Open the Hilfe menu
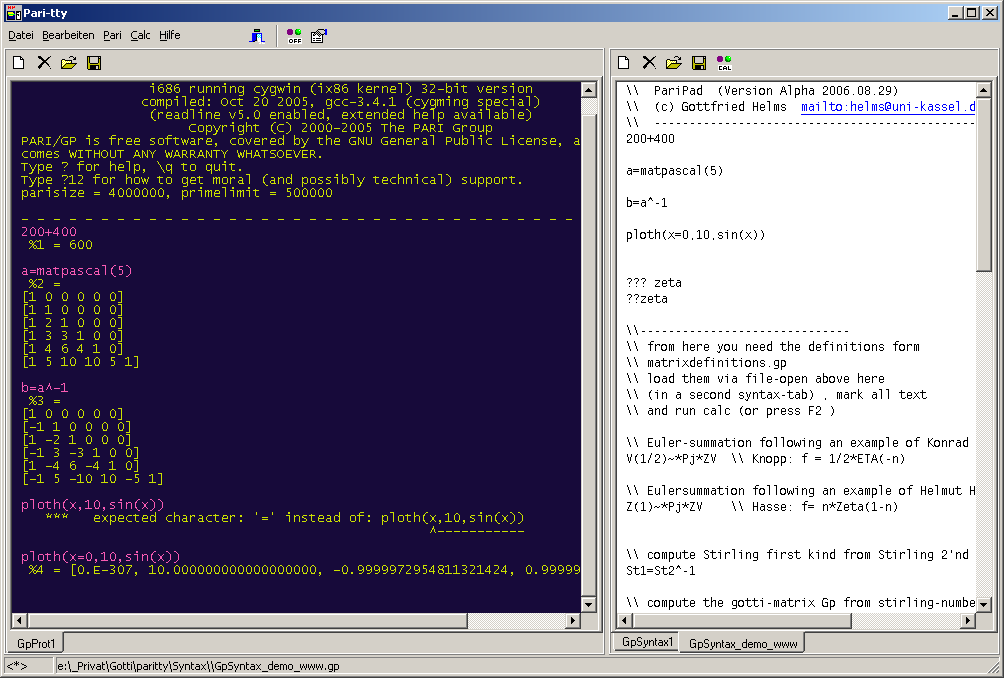 [x=170, y=35]
